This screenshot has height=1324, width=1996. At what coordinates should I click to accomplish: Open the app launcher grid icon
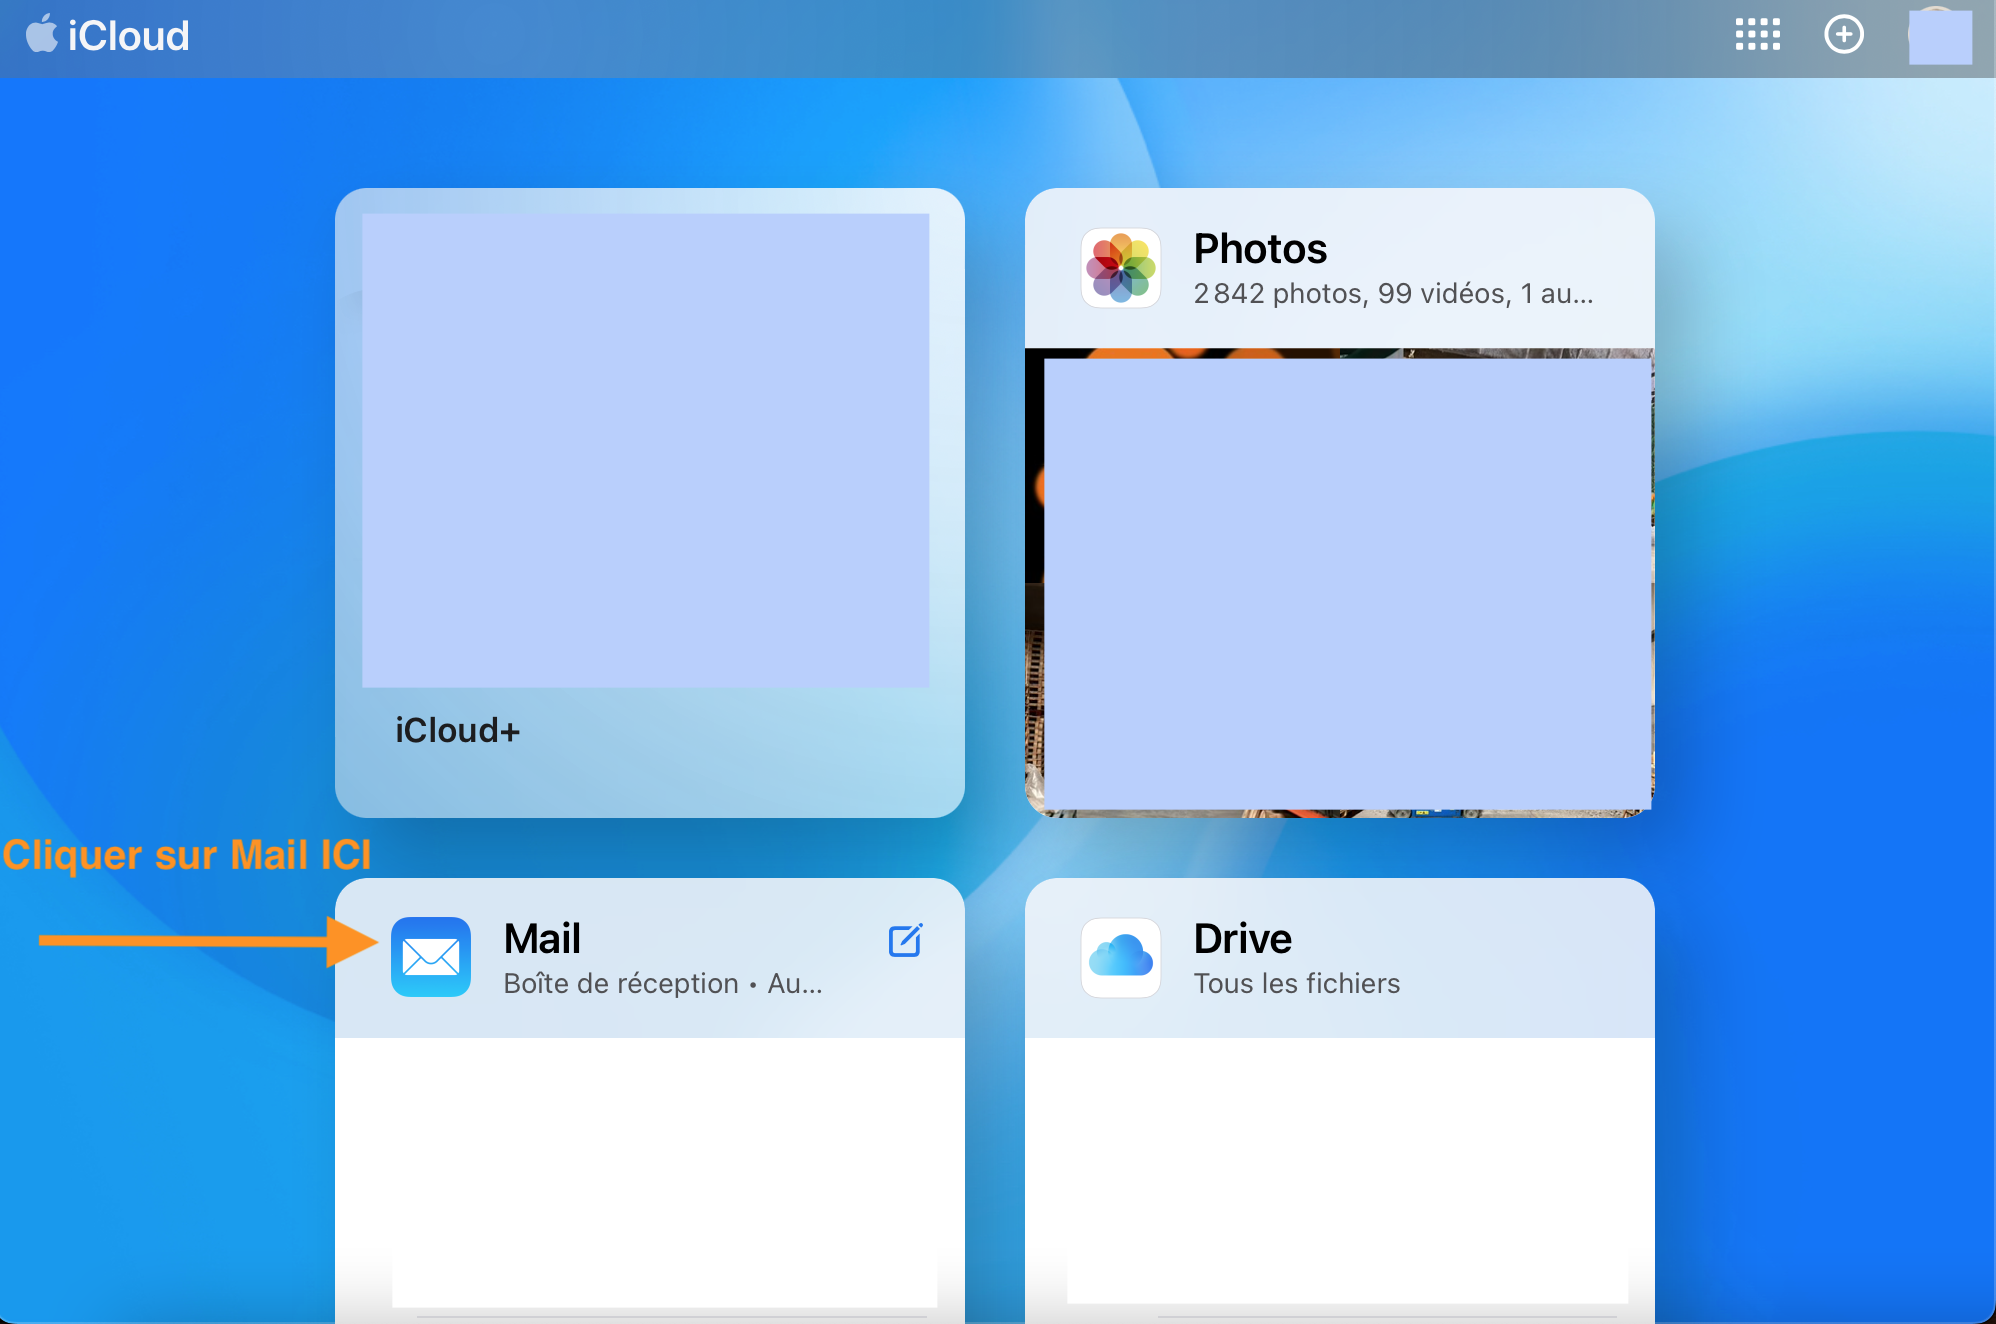tap(1757, 35)
